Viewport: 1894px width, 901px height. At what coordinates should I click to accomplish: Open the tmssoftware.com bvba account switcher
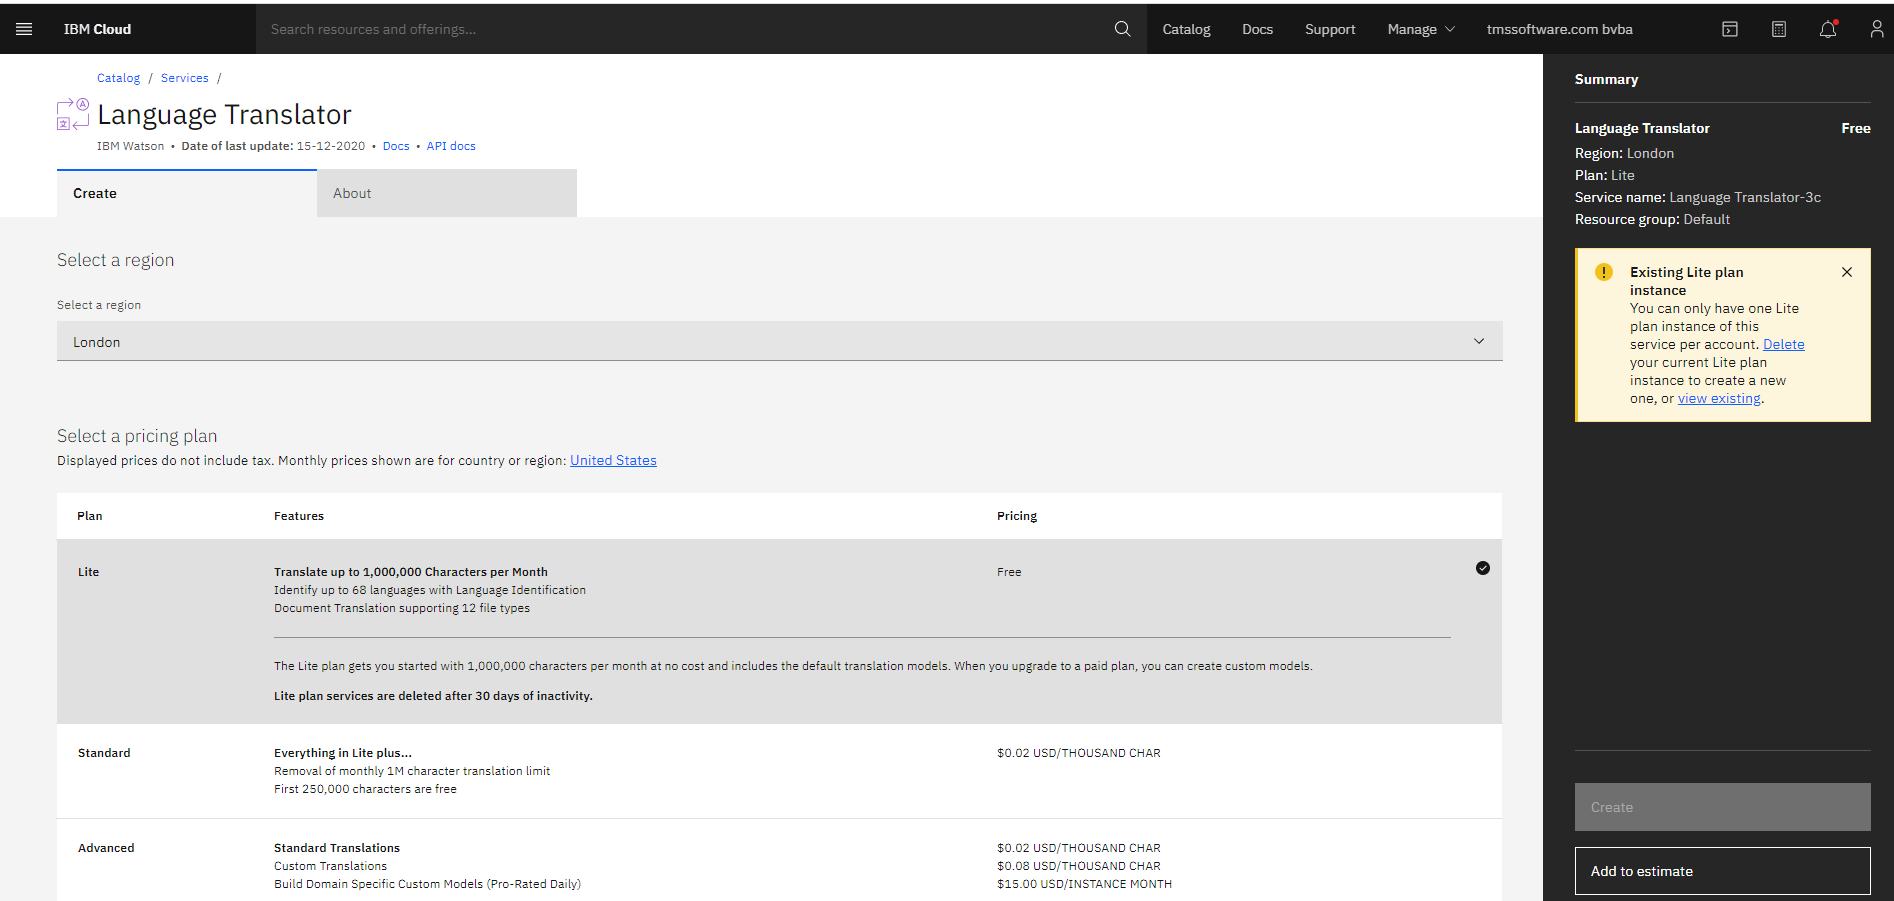coord(1559,29)
